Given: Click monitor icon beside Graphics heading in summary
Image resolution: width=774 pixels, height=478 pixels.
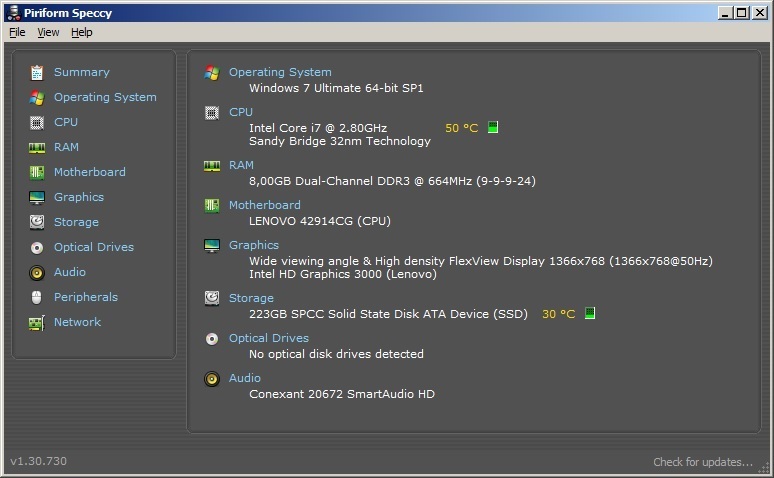Looking at the screenshot, I should pyautogui.click(x=212, y=245).
